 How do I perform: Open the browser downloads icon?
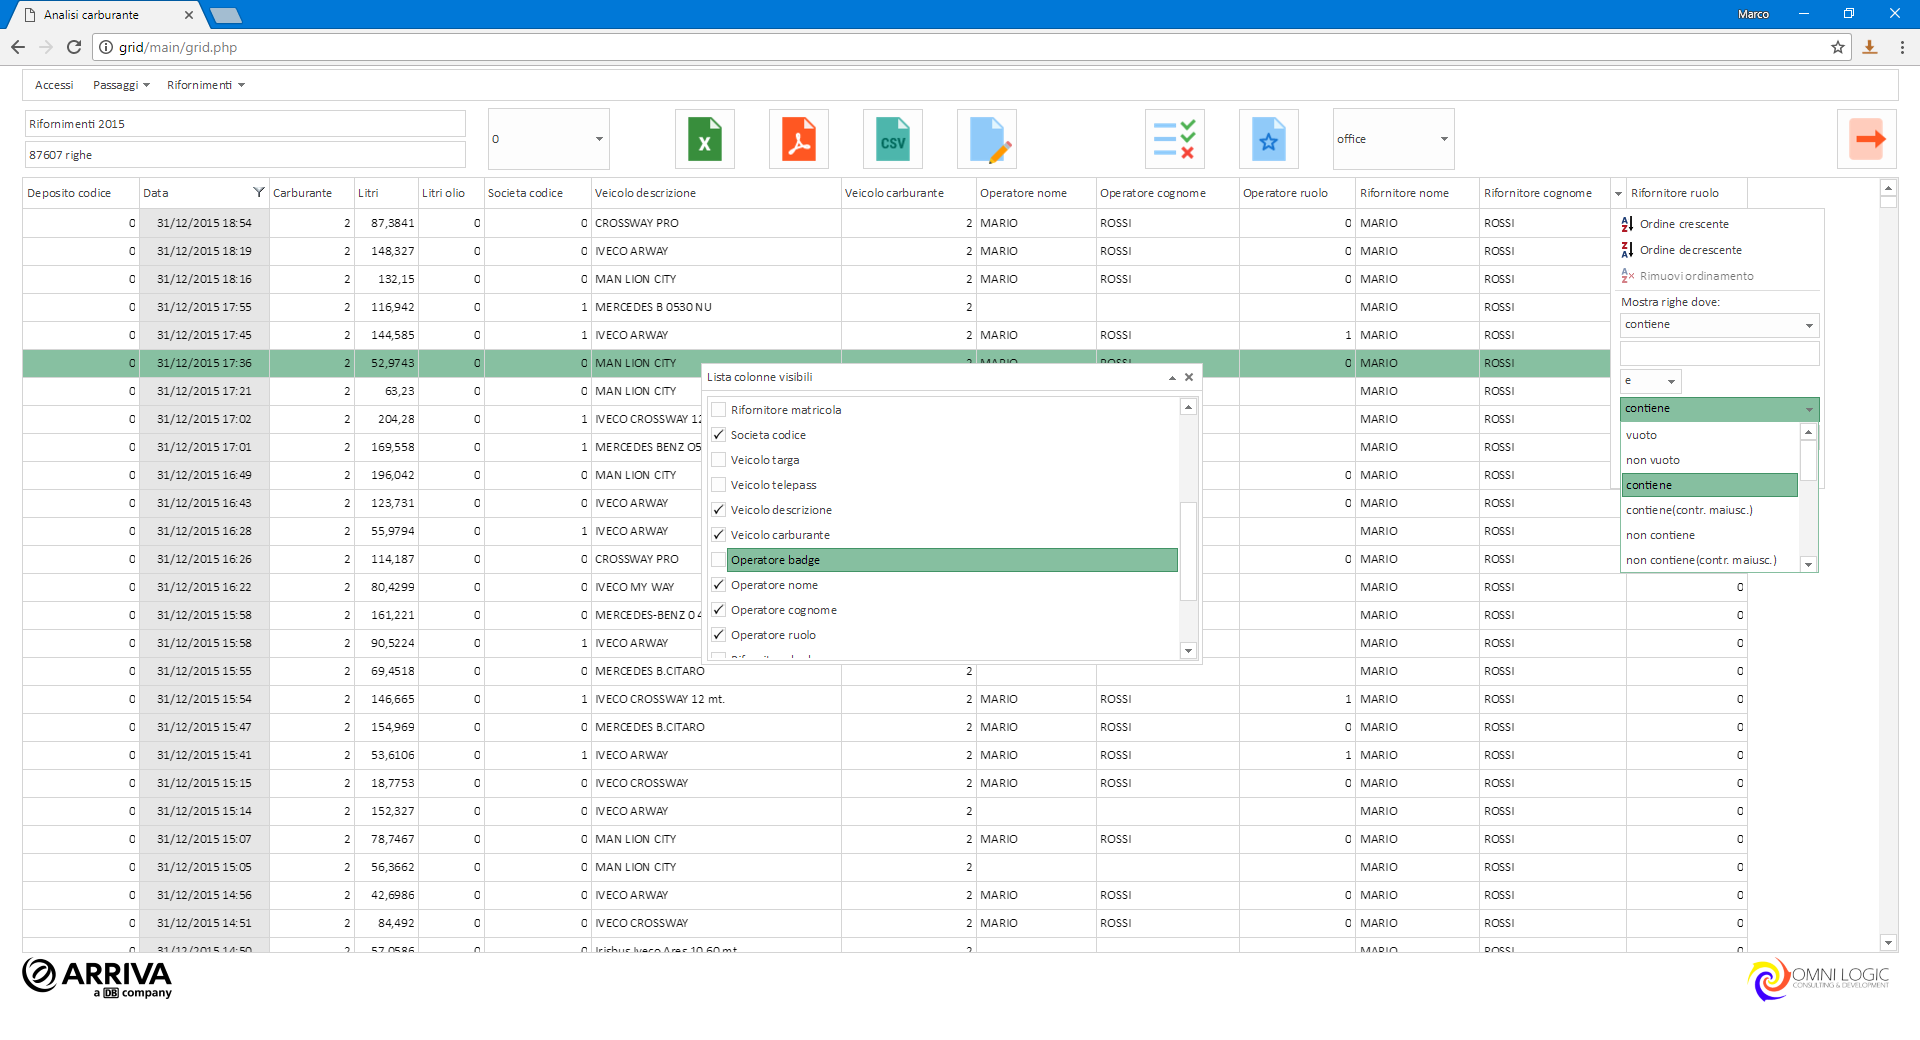(x=1870, y=47)
